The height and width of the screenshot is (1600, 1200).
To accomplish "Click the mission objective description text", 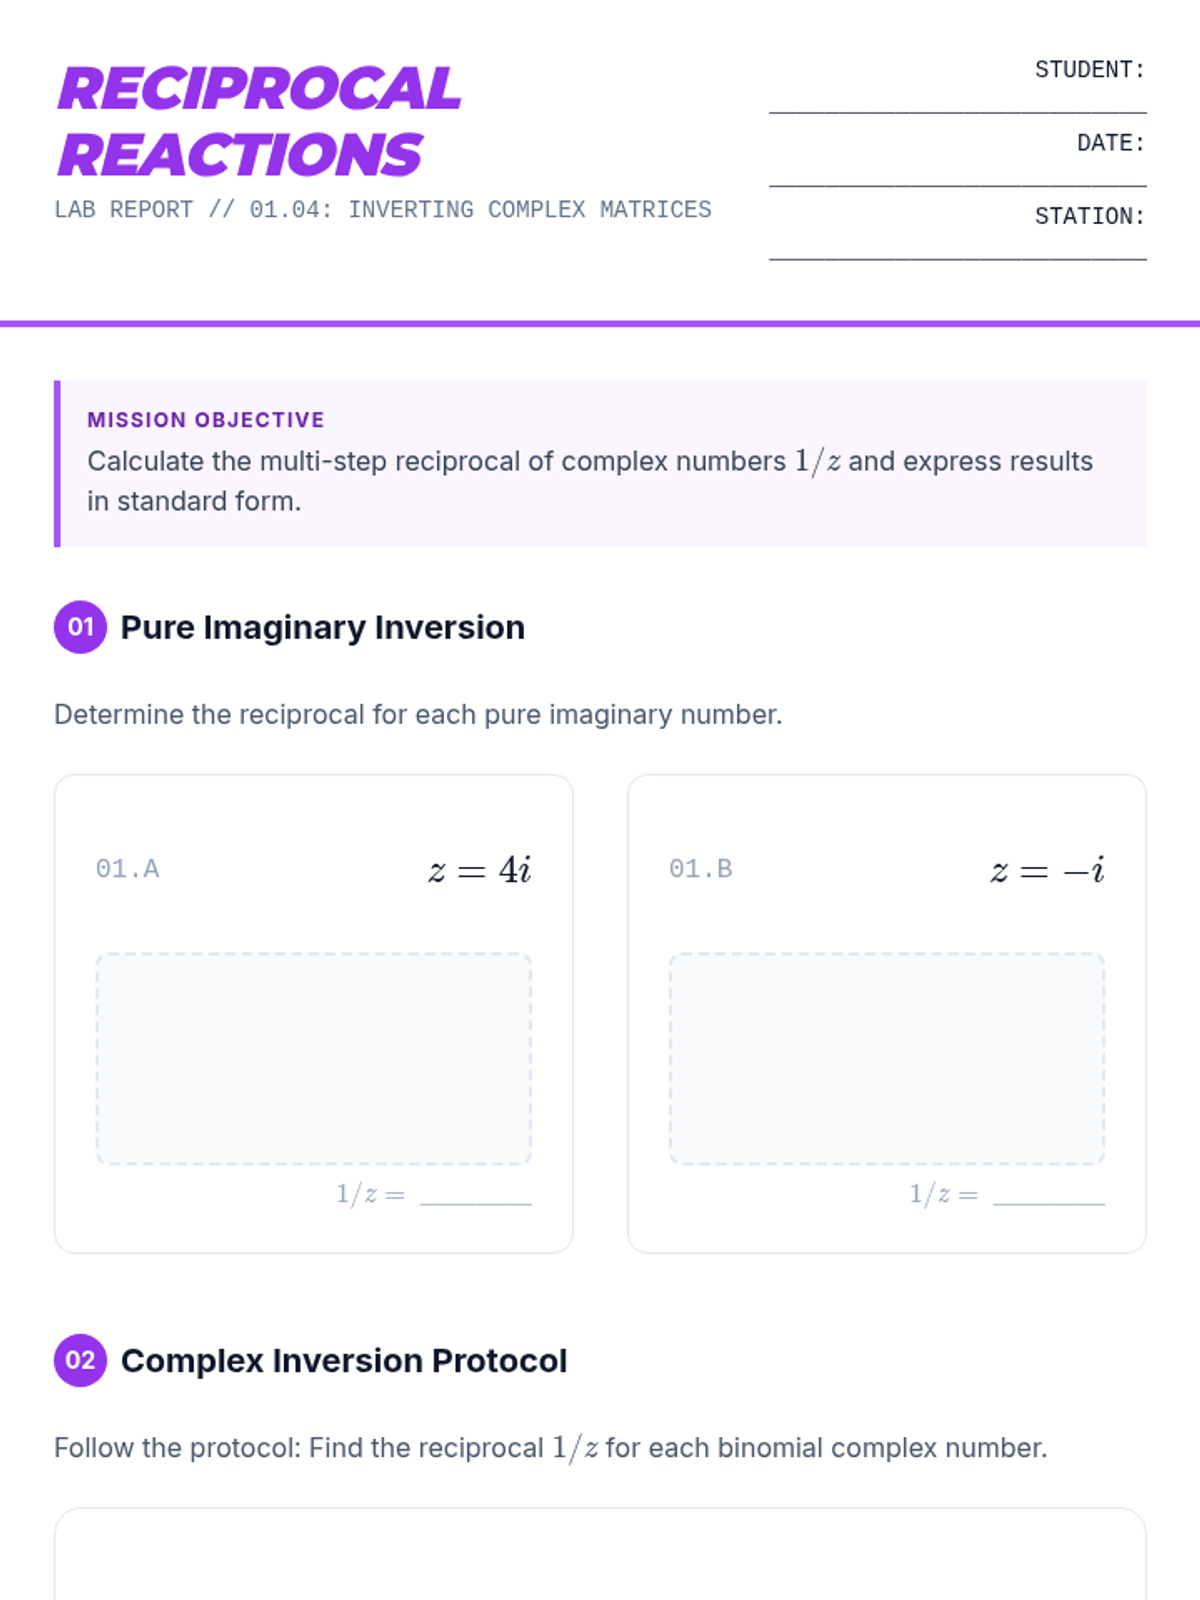I will (x=589, y=481).
